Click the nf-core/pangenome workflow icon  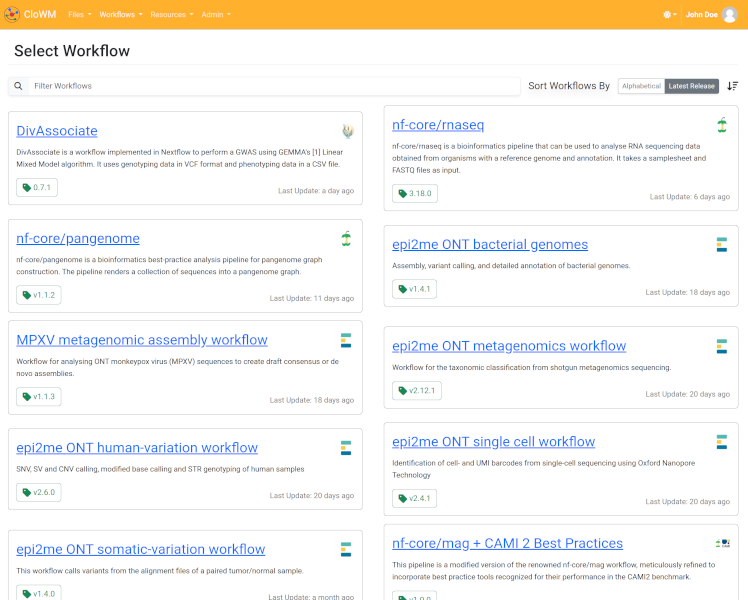346,238
